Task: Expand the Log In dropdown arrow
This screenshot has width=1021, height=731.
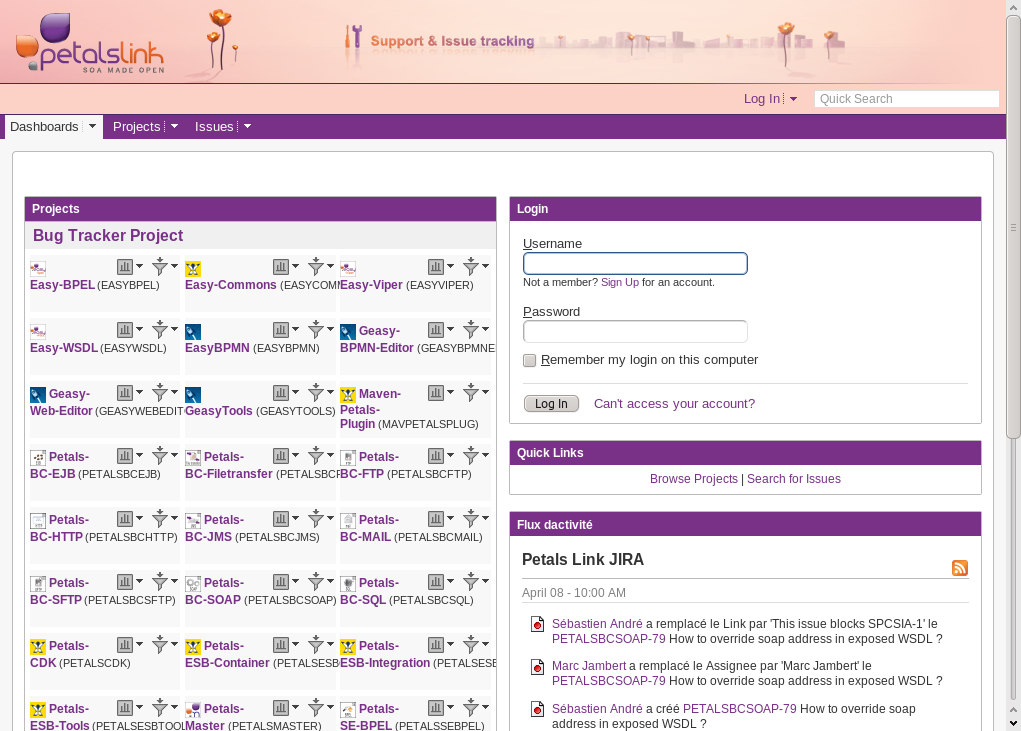Action: coord(794,99)
